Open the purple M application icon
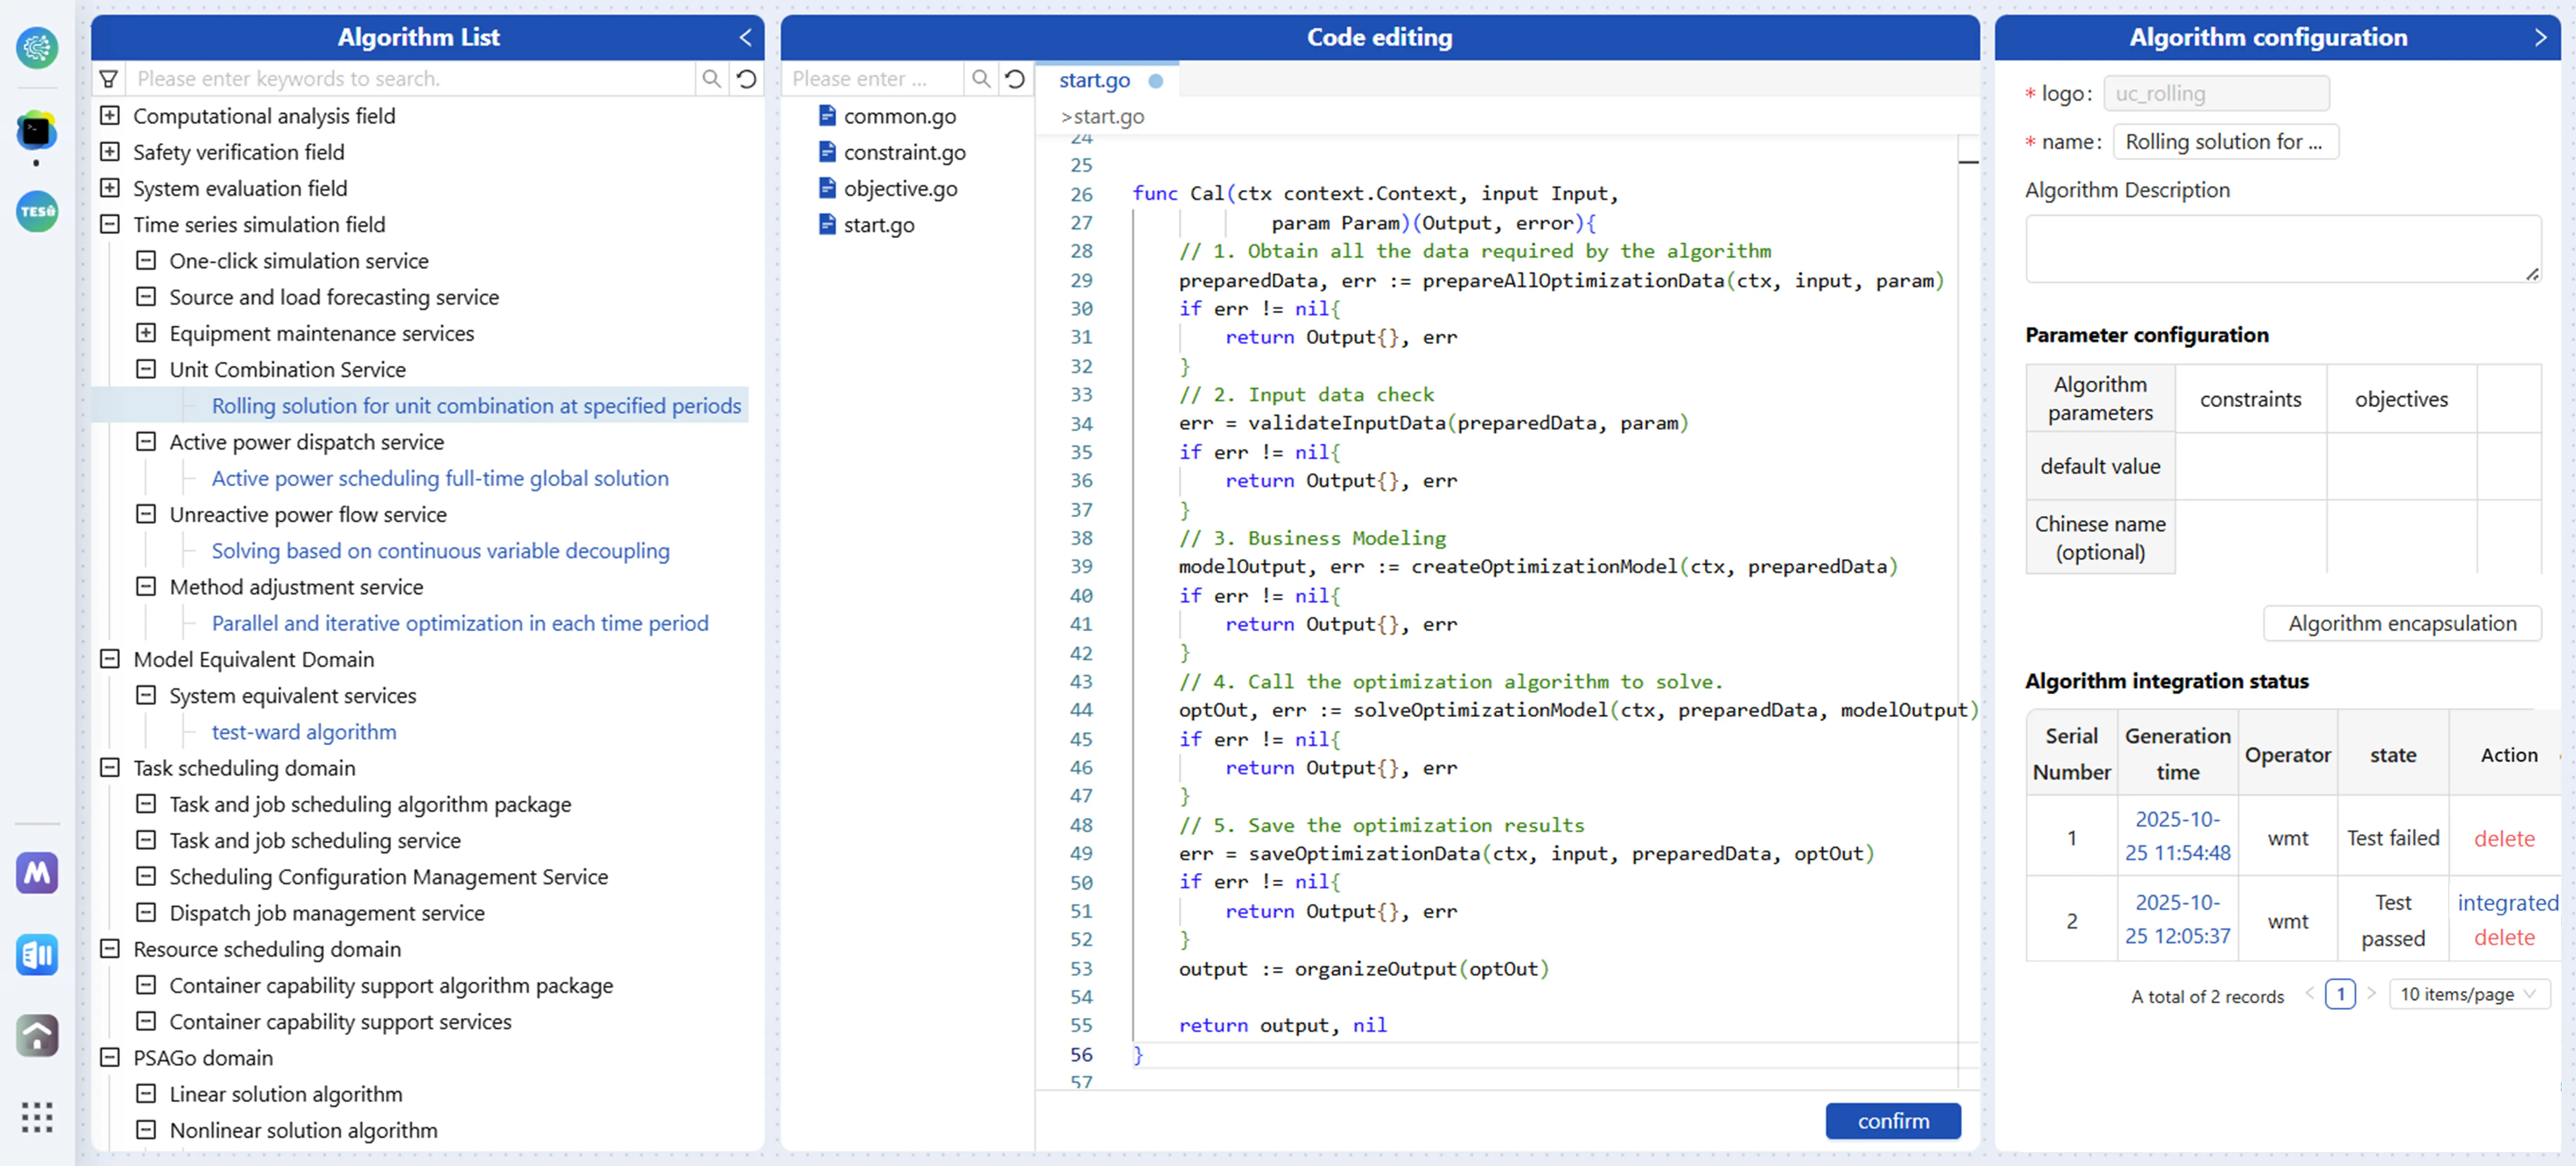 pyautogui.click(x=37, y=873)
